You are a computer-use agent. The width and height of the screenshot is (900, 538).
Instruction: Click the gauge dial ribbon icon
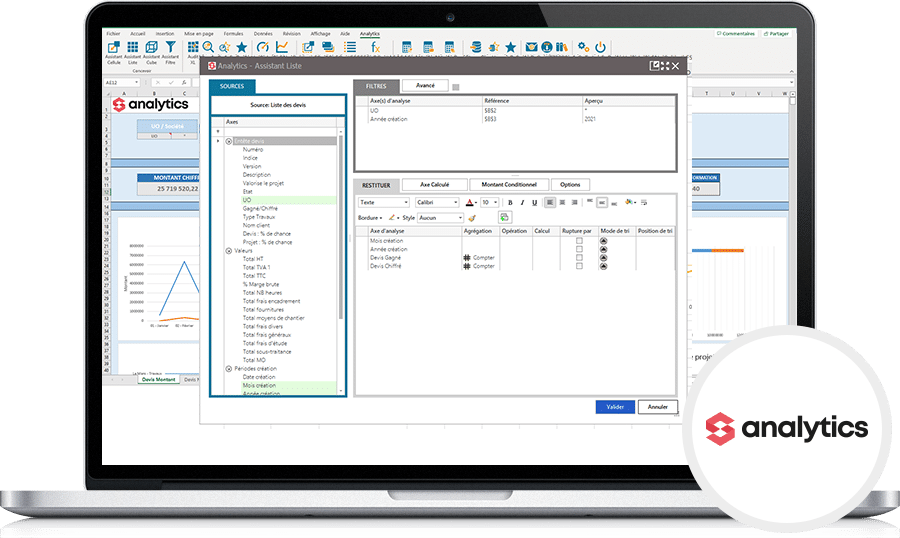(263, 47)
